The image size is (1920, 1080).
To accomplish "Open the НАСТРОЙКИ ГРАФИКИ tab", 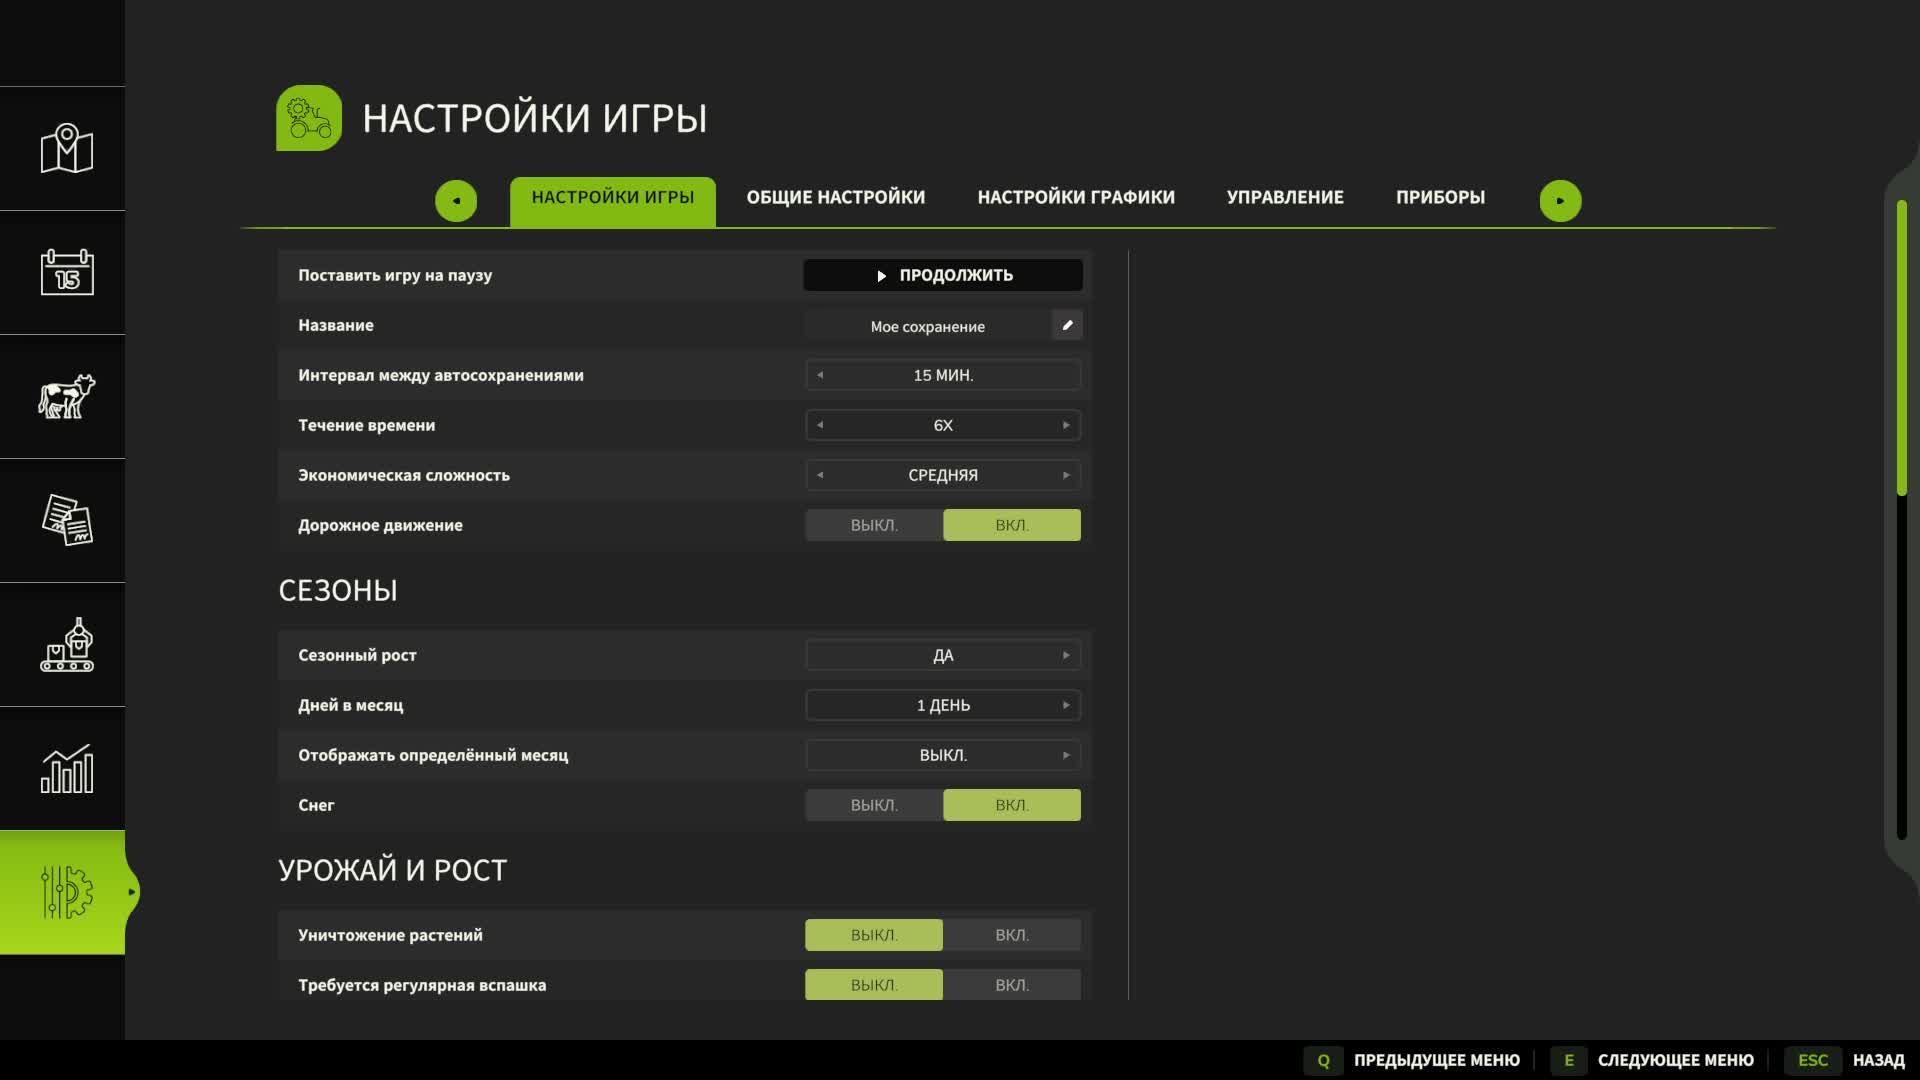I will pos(1075,197).
